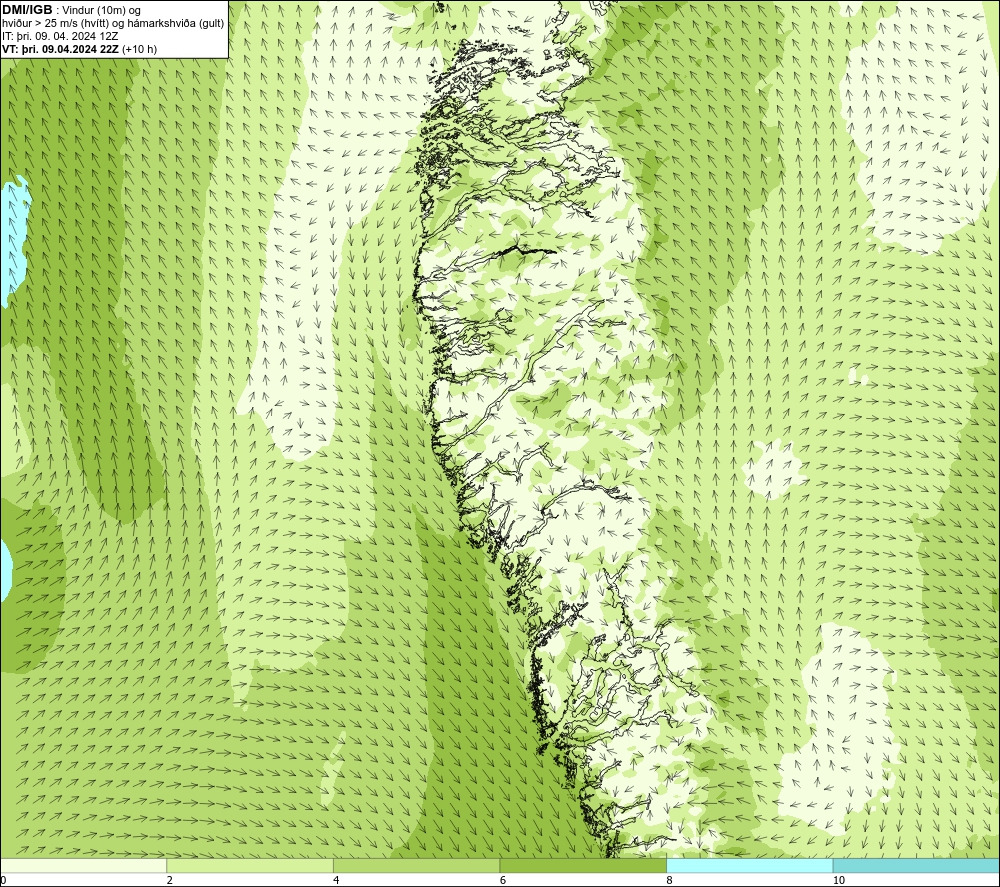Click the '(+10 h)' forecast offset text
The height and width of the screenshot is (887, 1000).
click(139, 49)
